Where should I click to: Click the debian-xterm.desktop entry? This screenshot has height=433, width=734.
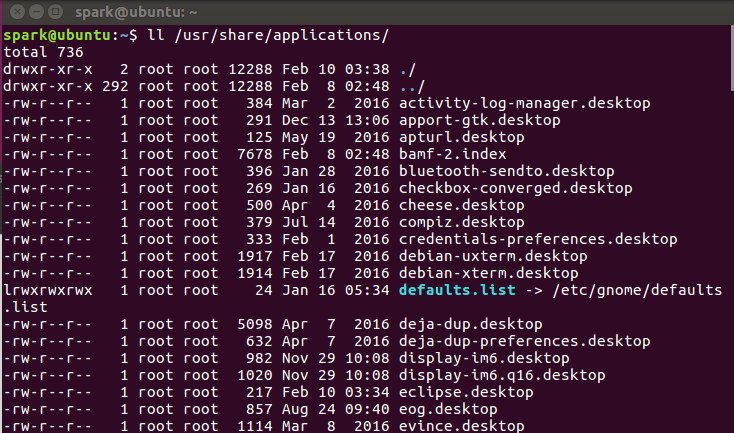tap(488, 273)
